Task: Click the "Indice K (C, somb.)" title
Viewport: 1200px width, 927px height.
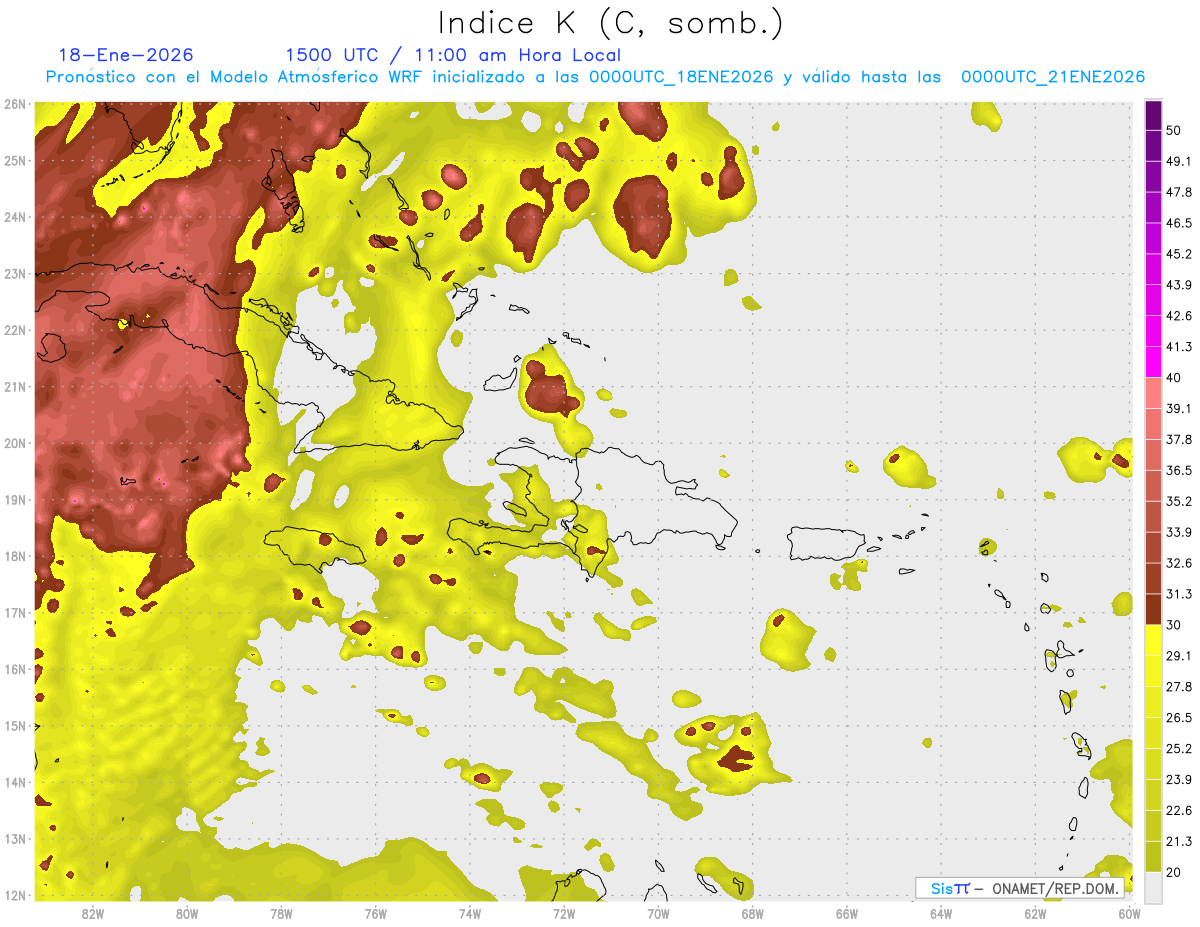Action: click(x=610, y=23)
